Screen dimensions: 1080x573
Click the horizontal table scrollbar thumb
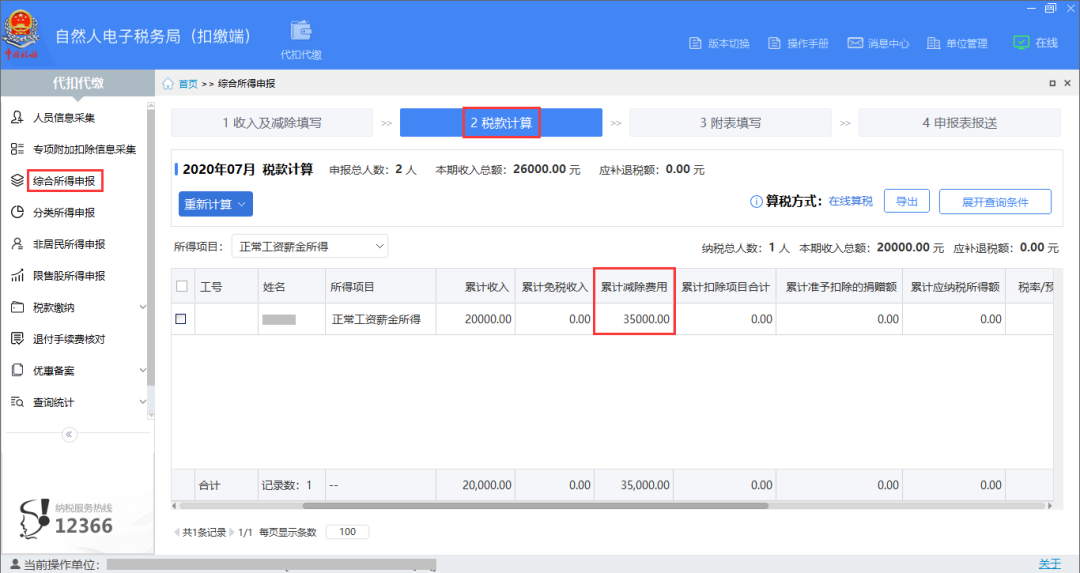point(535,506)
